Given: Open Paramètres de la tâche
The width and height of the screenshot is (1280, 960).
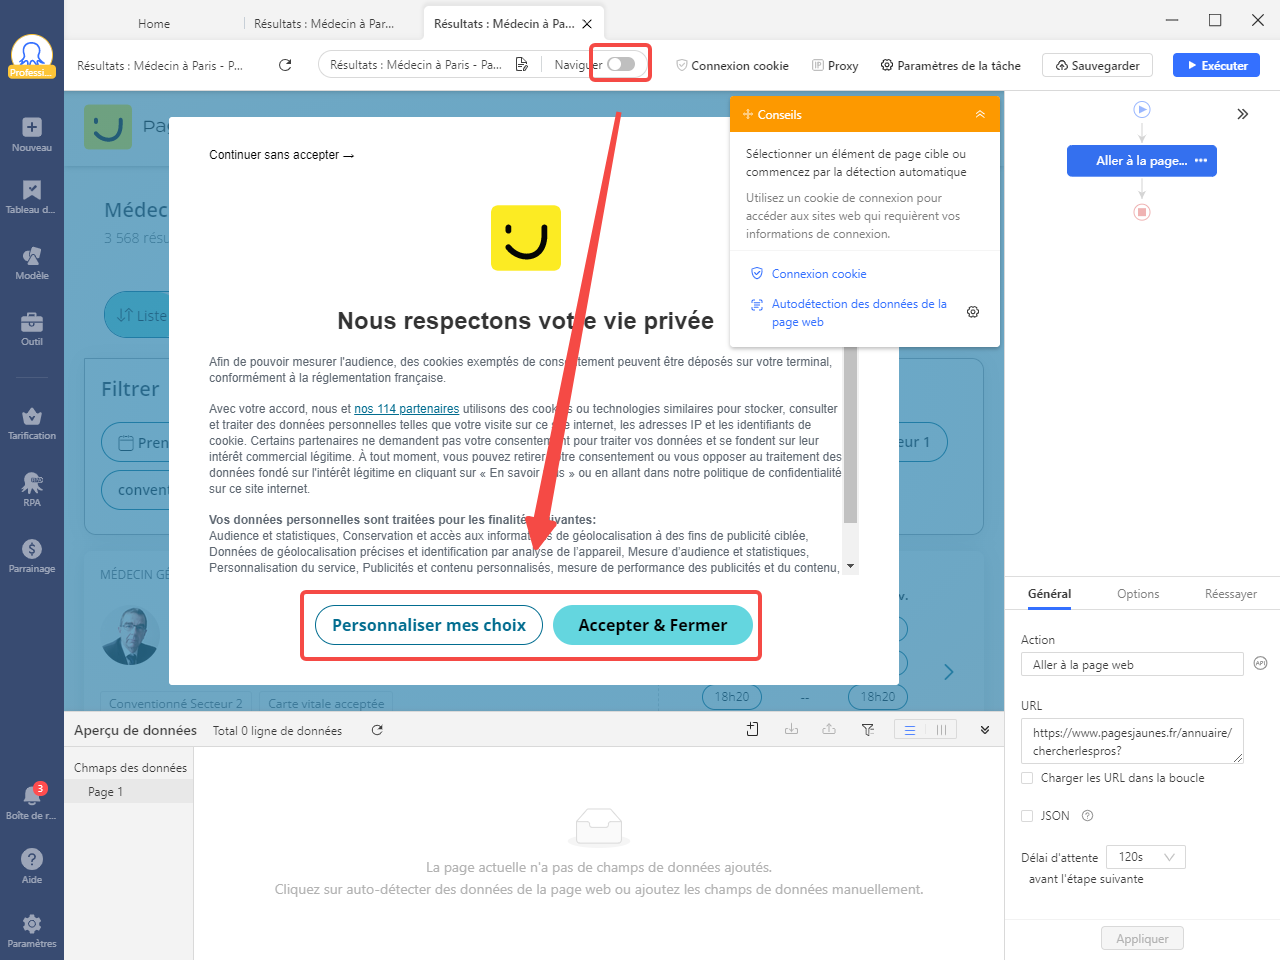Looking at the screenshot, I should [x=950, y=65].
